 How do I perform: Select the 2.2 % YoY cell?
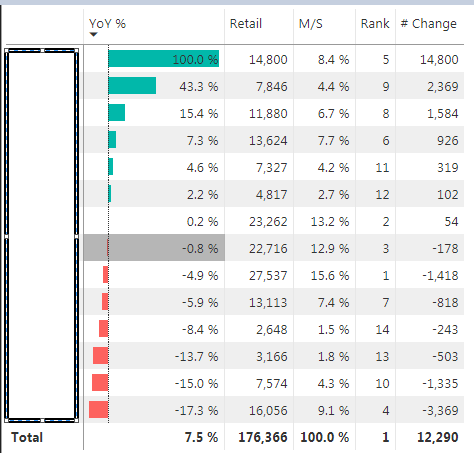click(x=154, y=194)
